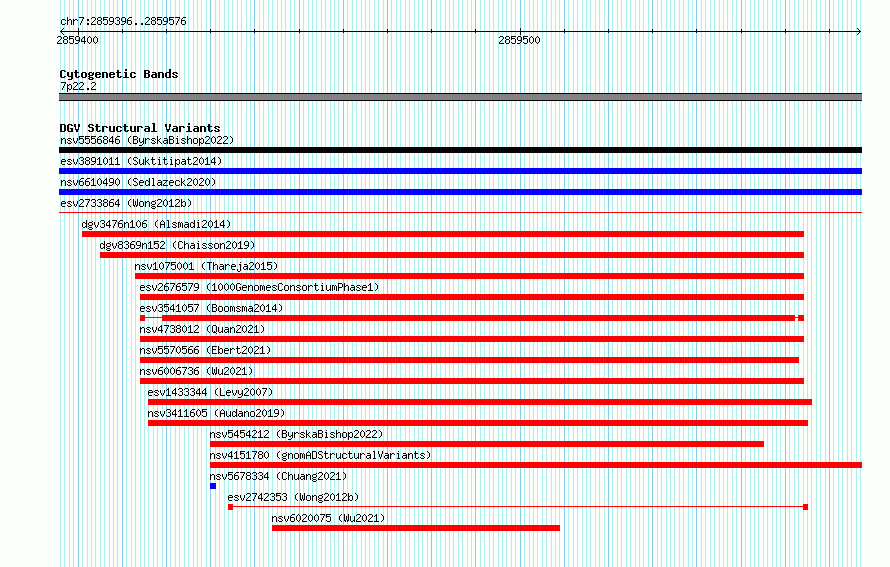Select the 7p22.2 band label

[78, 86]
